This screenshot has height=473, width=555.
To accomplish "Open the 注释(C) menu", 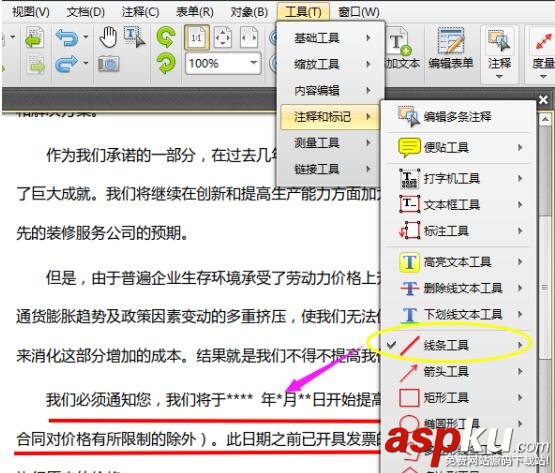I will [140, 12].
